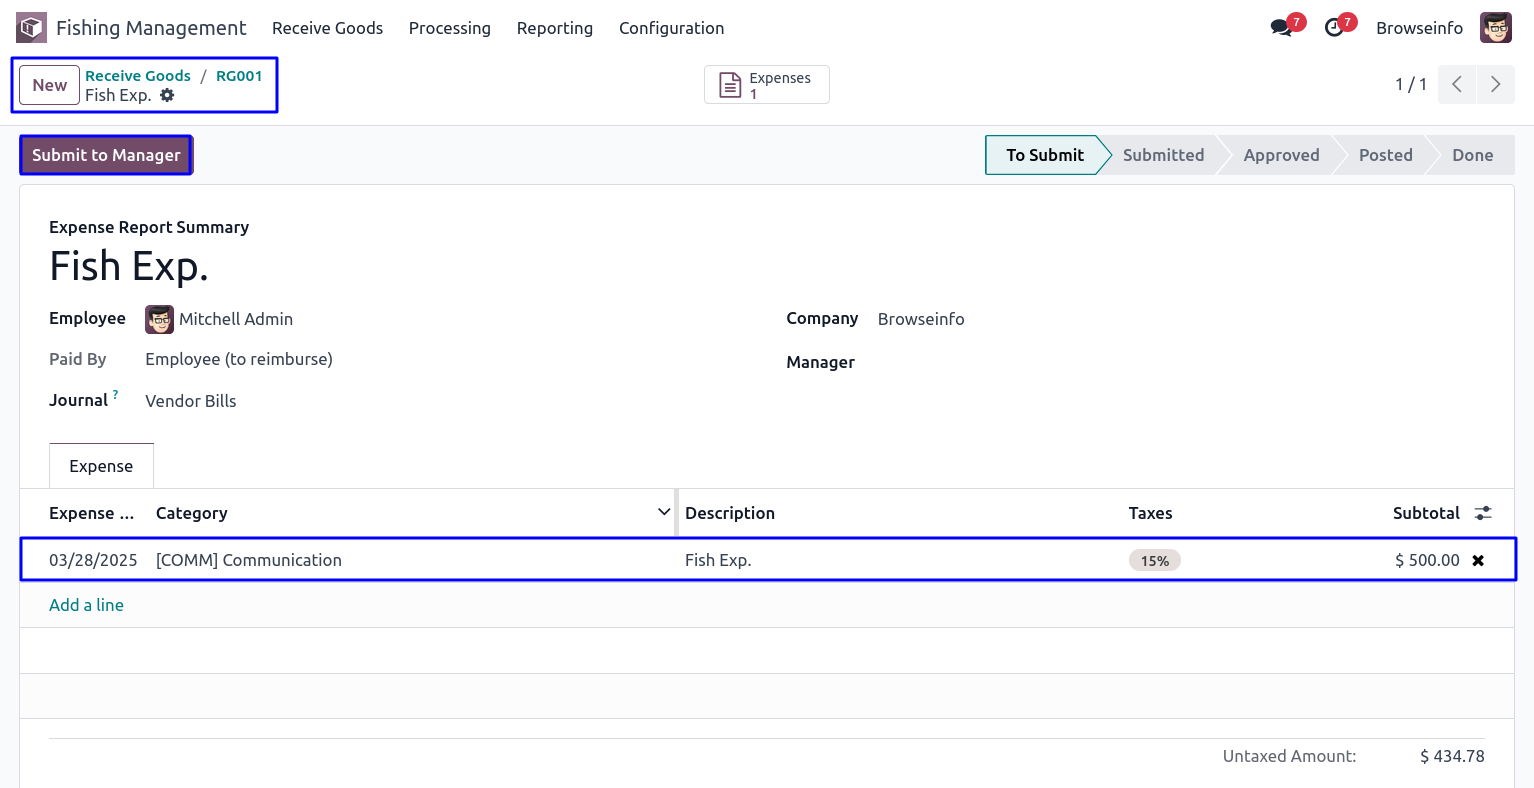Sort by the Expense date column header
This screenshot has height=788, width=1534.
tap(91, 513)
